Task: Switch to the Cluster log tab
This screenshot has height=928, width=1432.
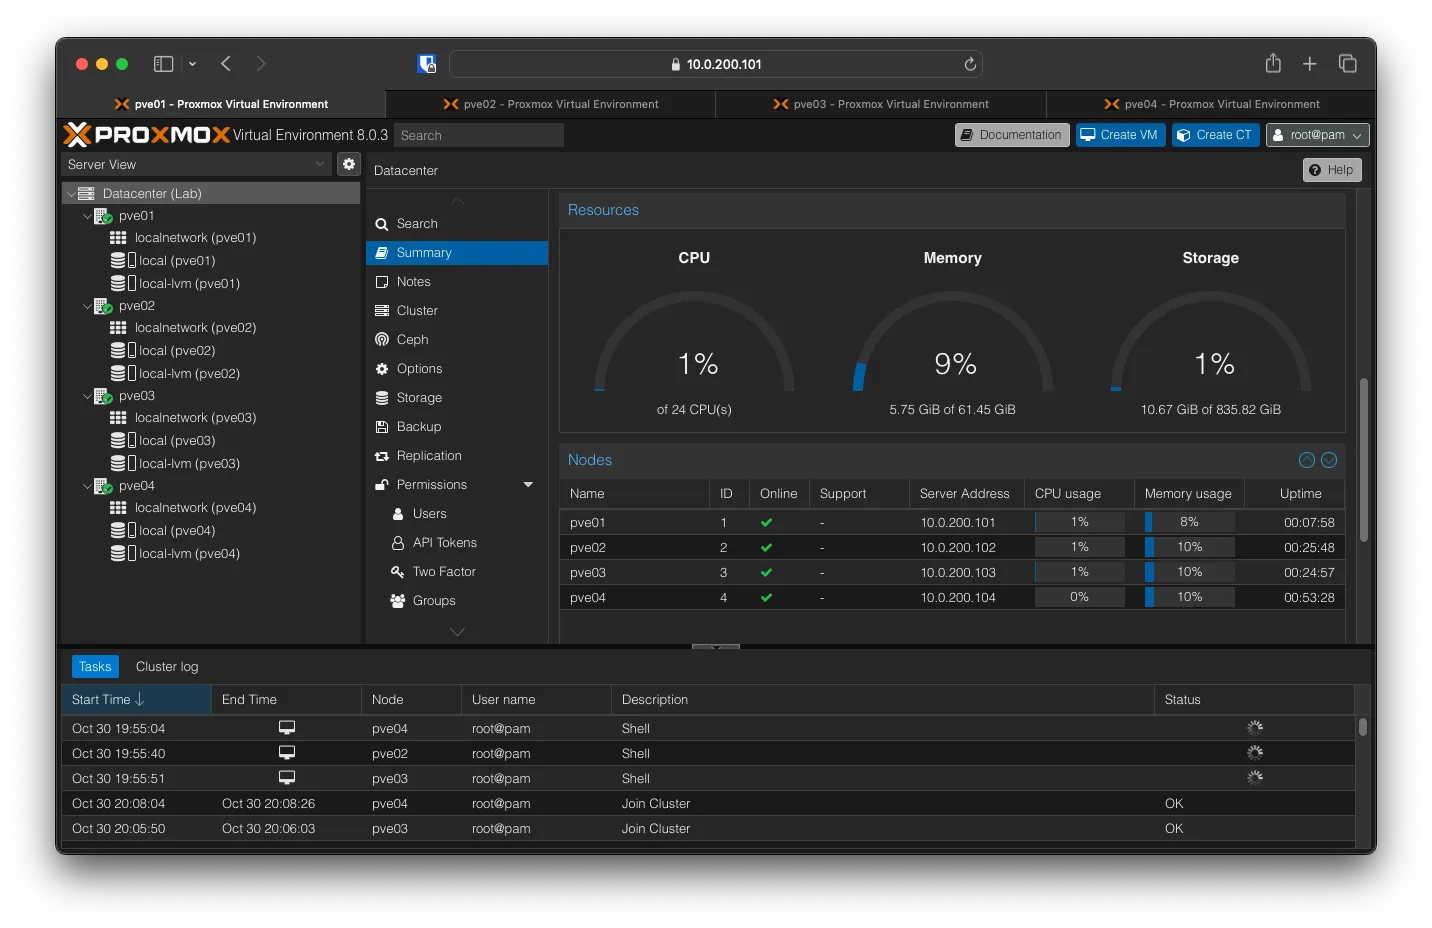Action: pos(167,667)
